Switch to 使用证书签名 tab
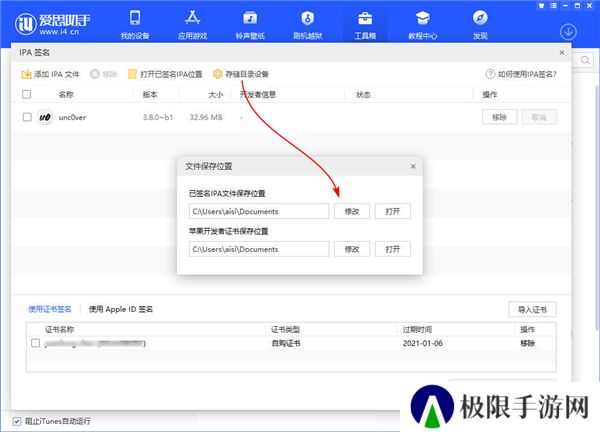This screenshot has height=432, width=600. [x=50, y=309]
